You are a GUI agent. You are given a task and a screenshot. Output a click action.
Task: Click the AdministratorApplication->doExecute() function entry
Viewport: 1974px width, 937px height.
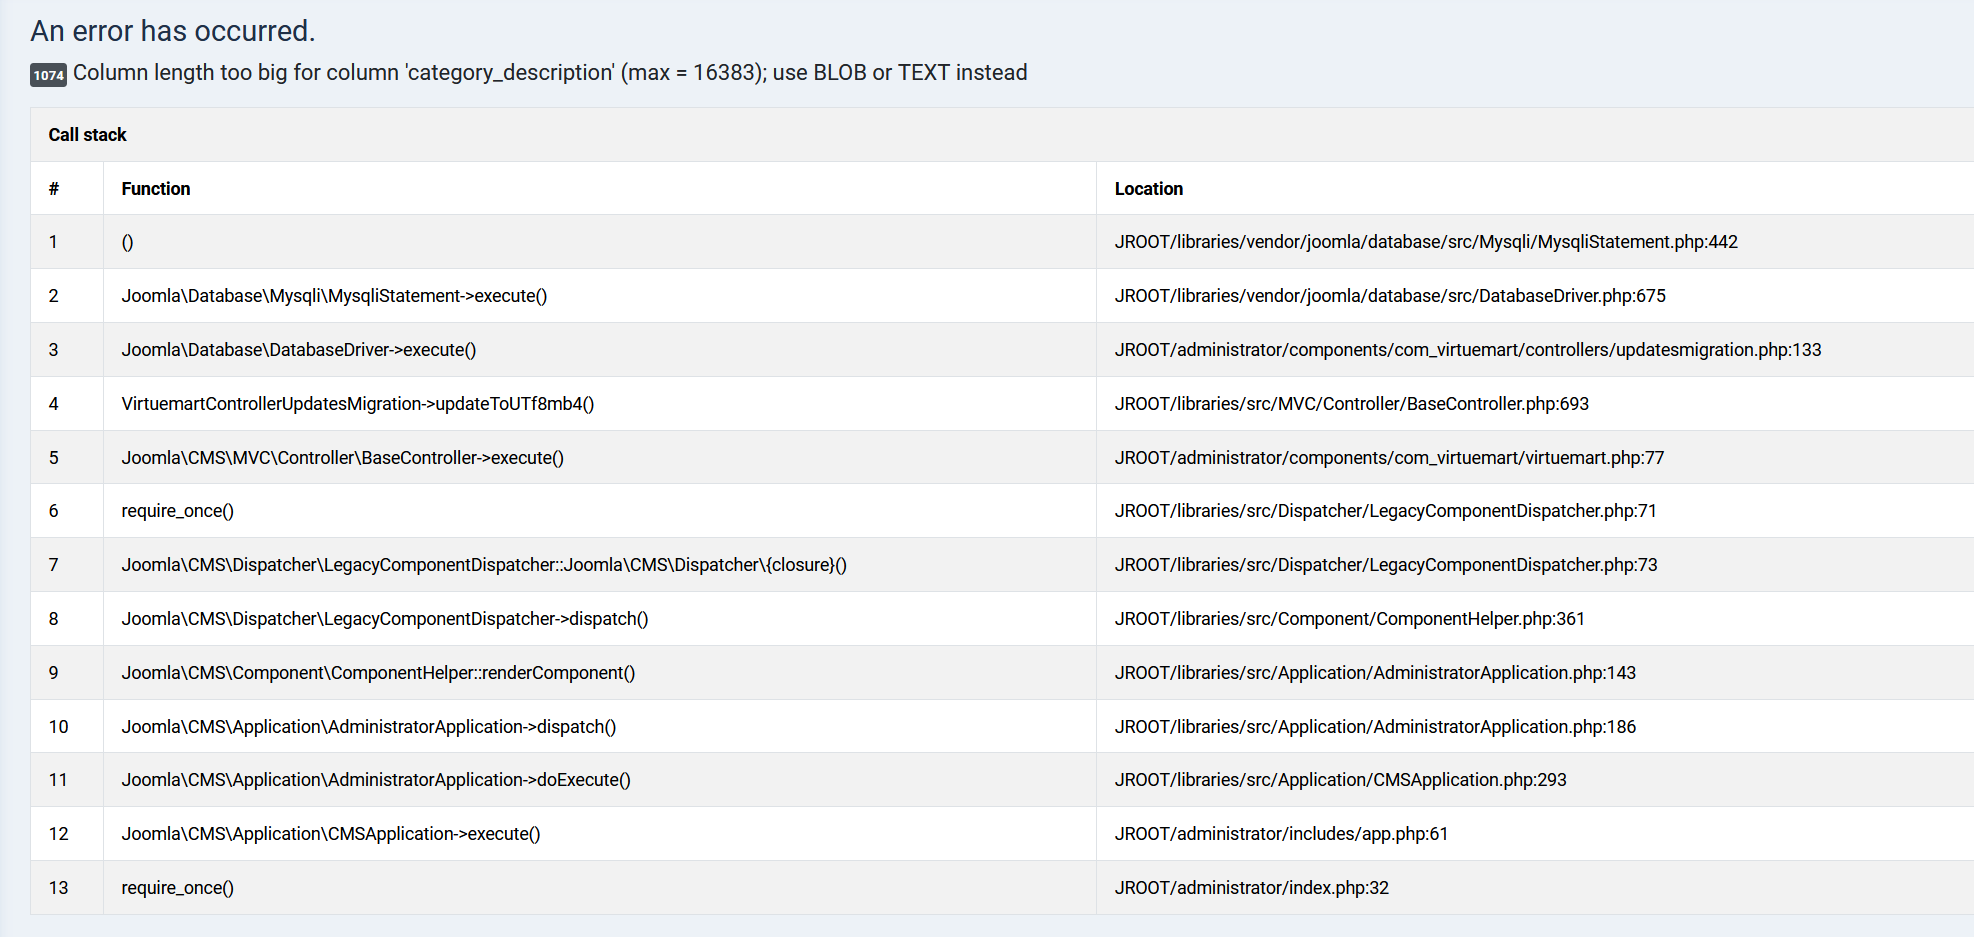click(375, 780)
